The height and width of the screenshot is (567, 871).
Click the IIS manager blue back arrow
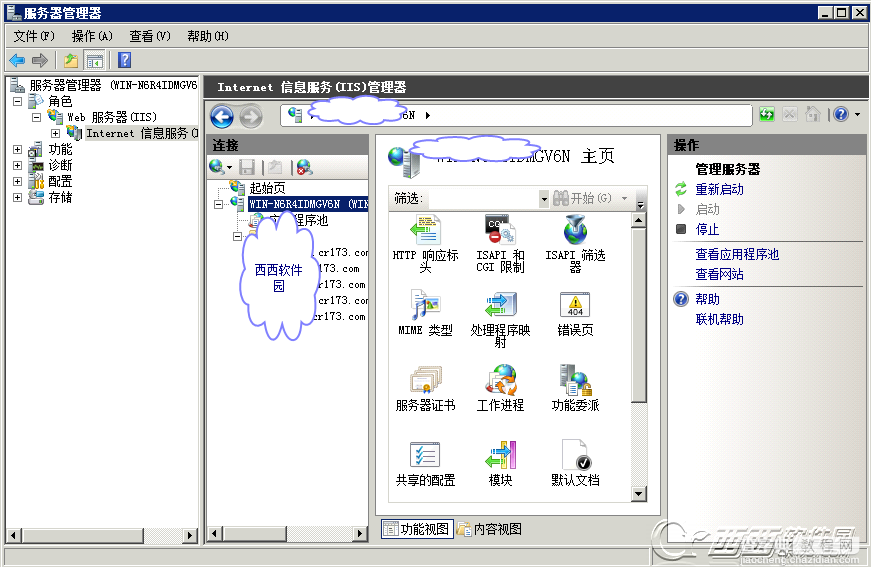click(x=222, y=117)
